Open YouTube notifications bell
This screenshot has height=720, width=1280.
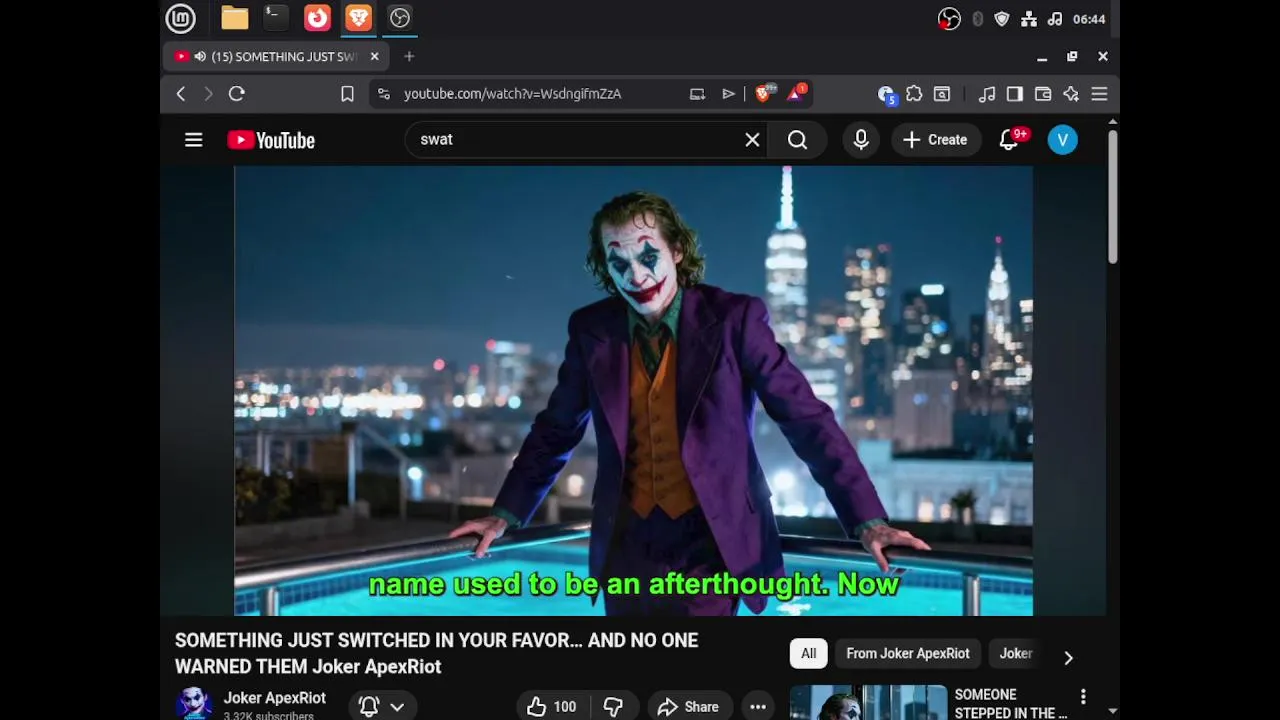pos(1010,140)
